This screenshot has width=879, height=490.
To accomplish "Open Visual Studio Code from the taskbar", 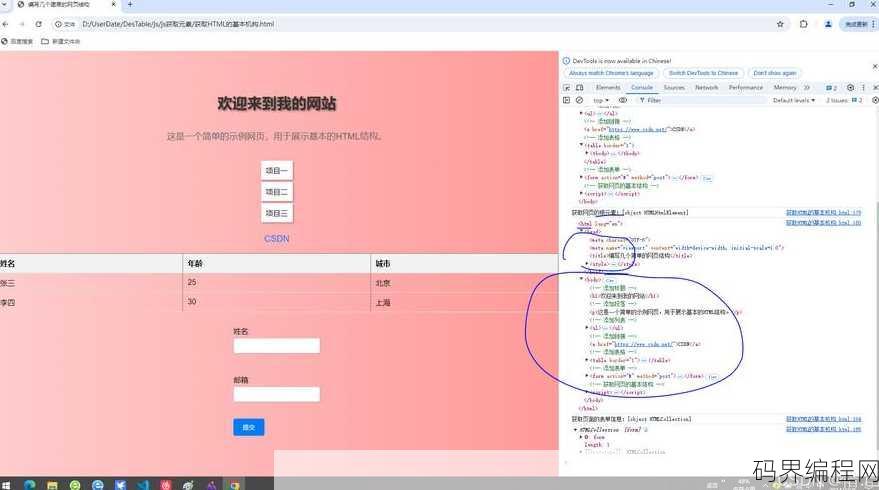I will click(x=143, y=485).
